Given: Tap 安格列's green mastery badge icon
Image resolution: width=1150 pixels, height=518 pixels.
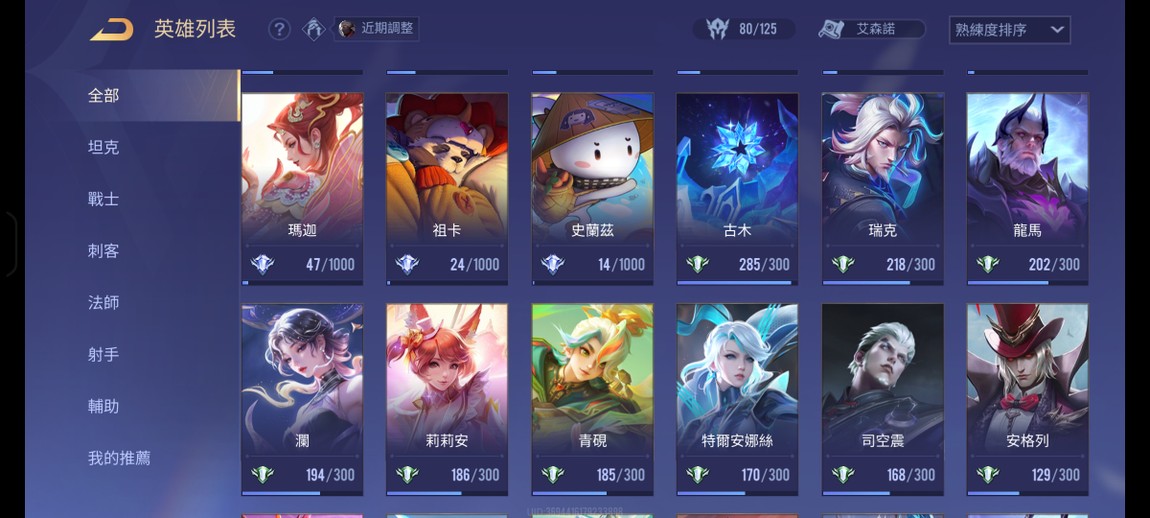Looking at the screenshot, I should coord(988,475).
